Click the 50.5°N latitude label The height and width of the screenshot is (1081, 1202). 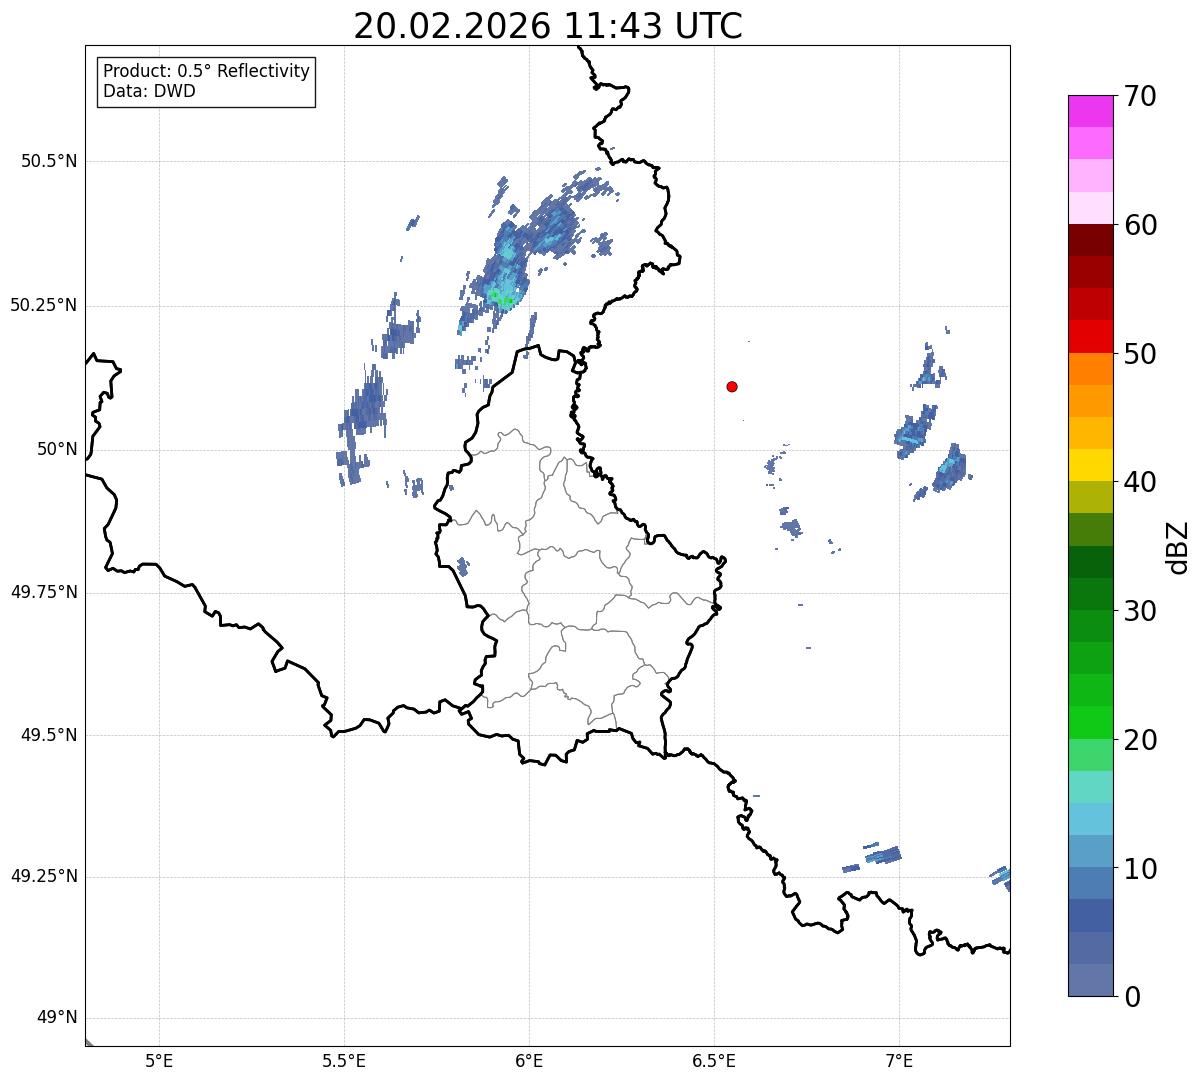[x=49, y=161]
